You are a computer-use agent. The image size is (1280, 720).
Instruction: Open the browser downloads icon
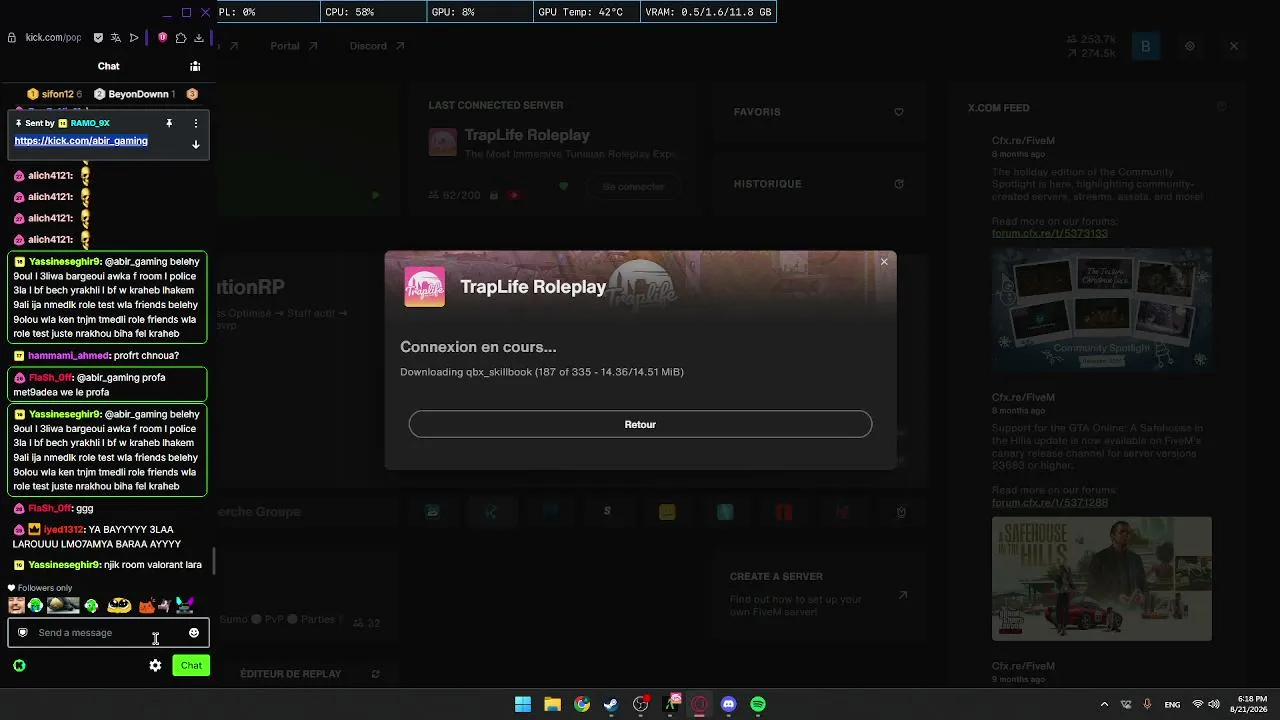tap(199, 38)
